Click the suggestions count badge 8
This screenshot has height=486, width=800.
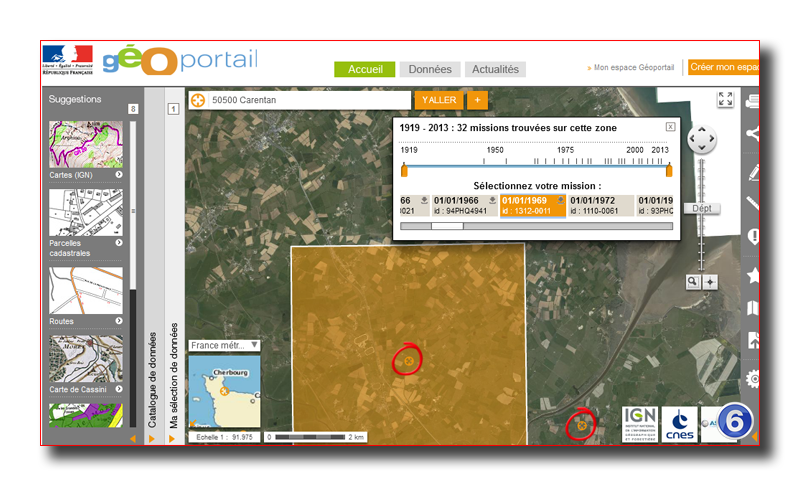[133, 109]
